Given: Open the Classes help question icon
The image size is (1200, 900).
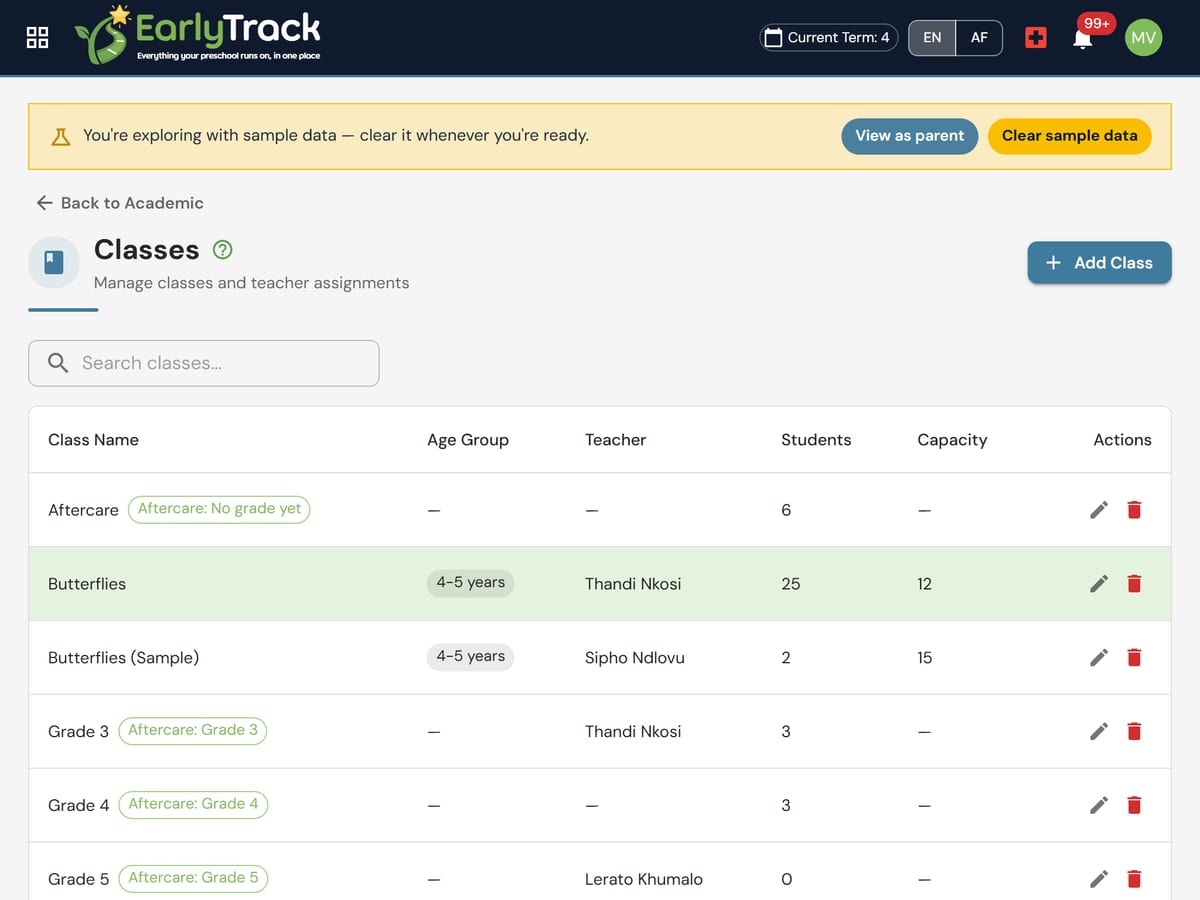Looking at the screenshot, I should point(223,249).
